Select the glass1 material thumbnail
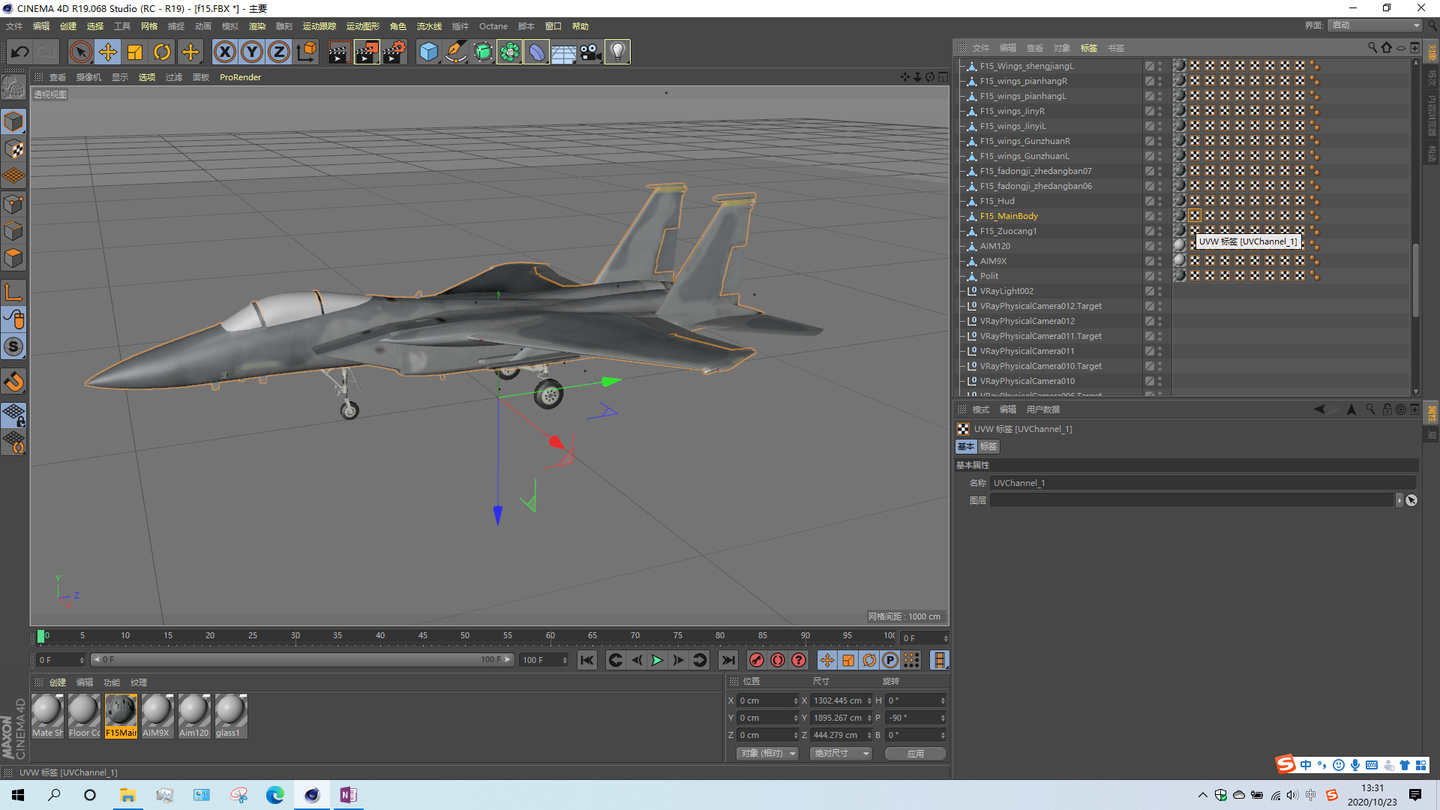 pos(230,716)
